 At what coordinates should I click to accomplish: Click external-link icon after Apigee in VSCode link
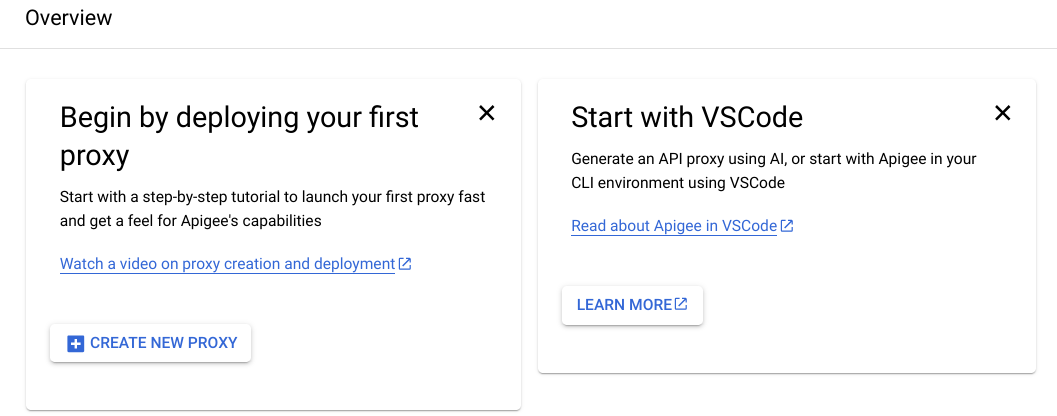787,226
